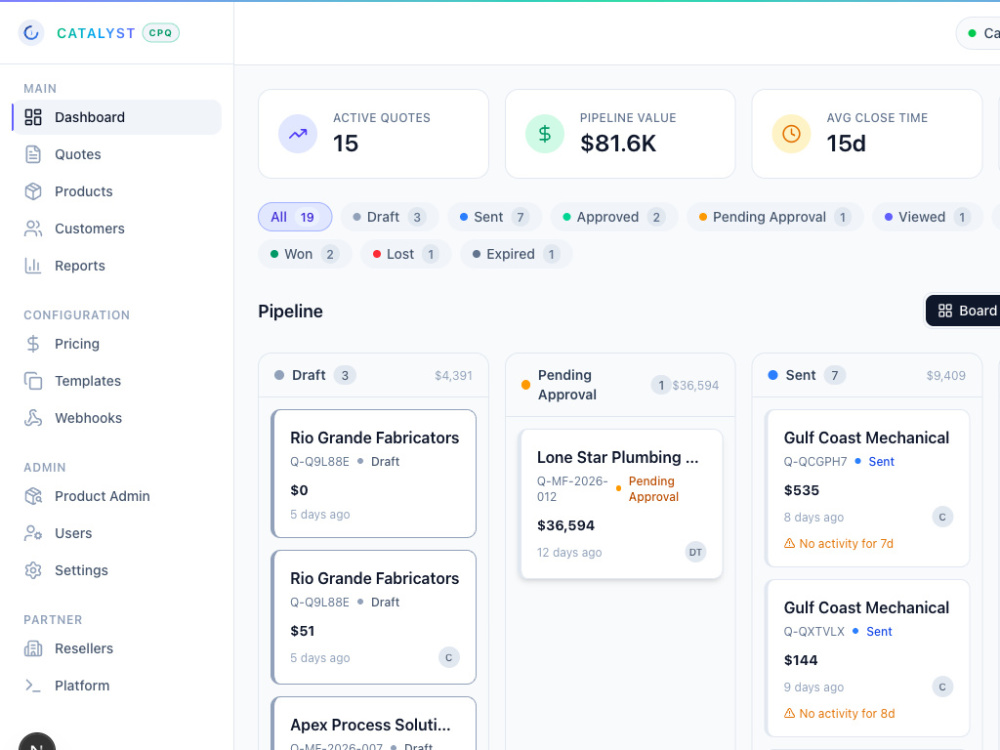Click the C avatar on $535 Gulf Coast card
Image resolution: width=1000 pixels, height=750 pixels.
point(942,517)
